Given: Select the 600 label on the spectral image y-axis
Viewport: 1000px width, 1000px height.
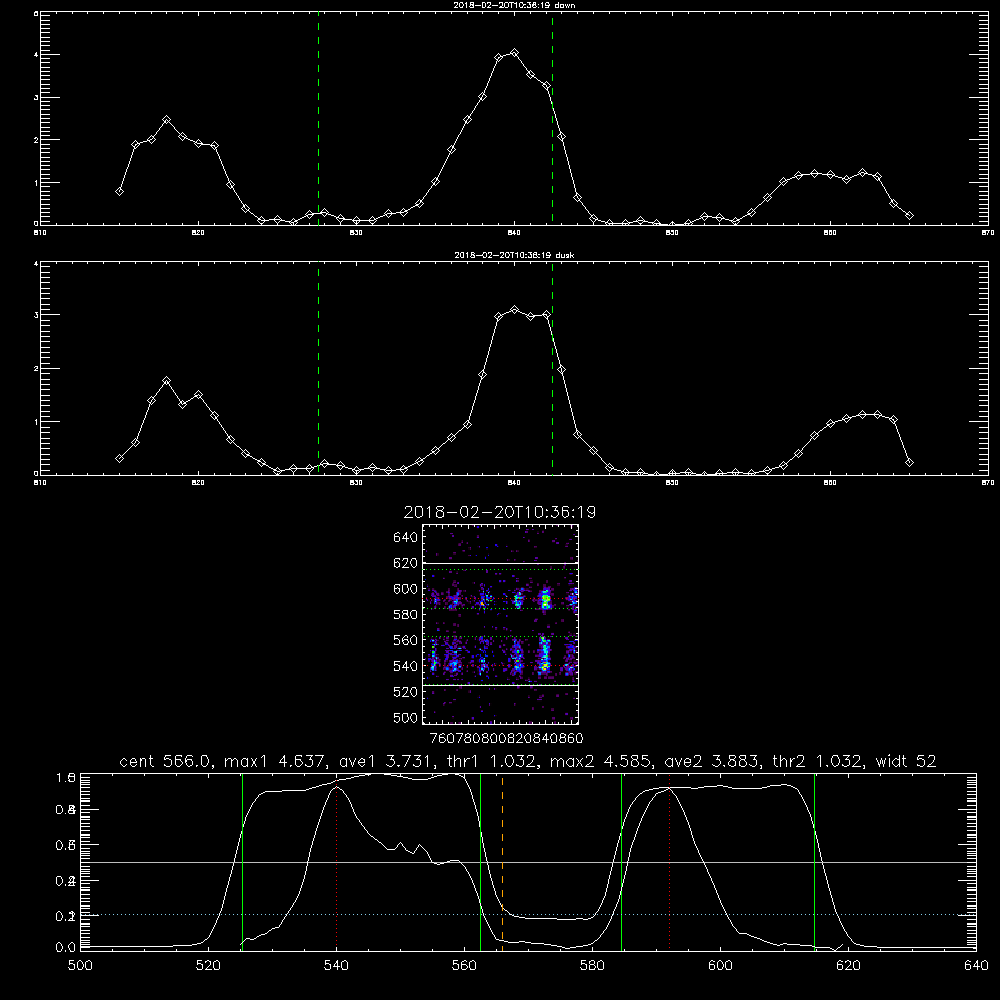Looking at the screenshot, I should (406, 589).
